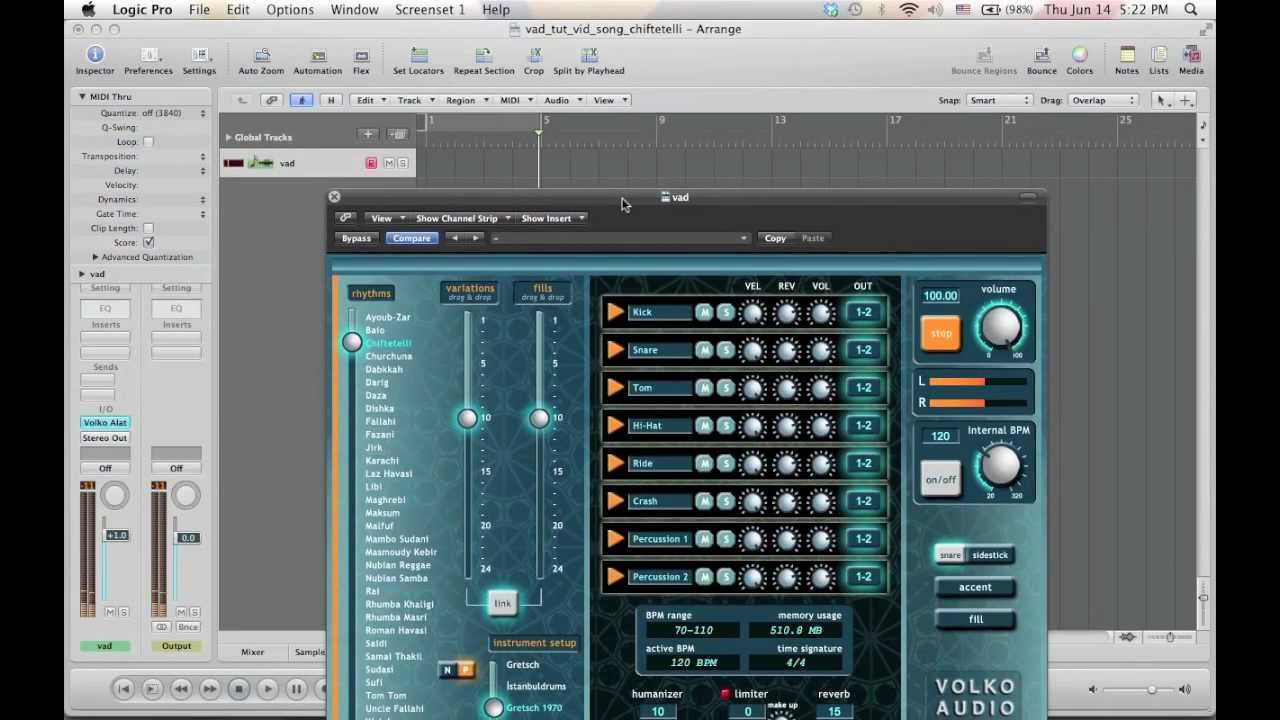Image resolution: width=1280 pixels, height=720 pixels.
Task: Open Show Channel Strip dropdown
Action: click(x=462, y=218)
